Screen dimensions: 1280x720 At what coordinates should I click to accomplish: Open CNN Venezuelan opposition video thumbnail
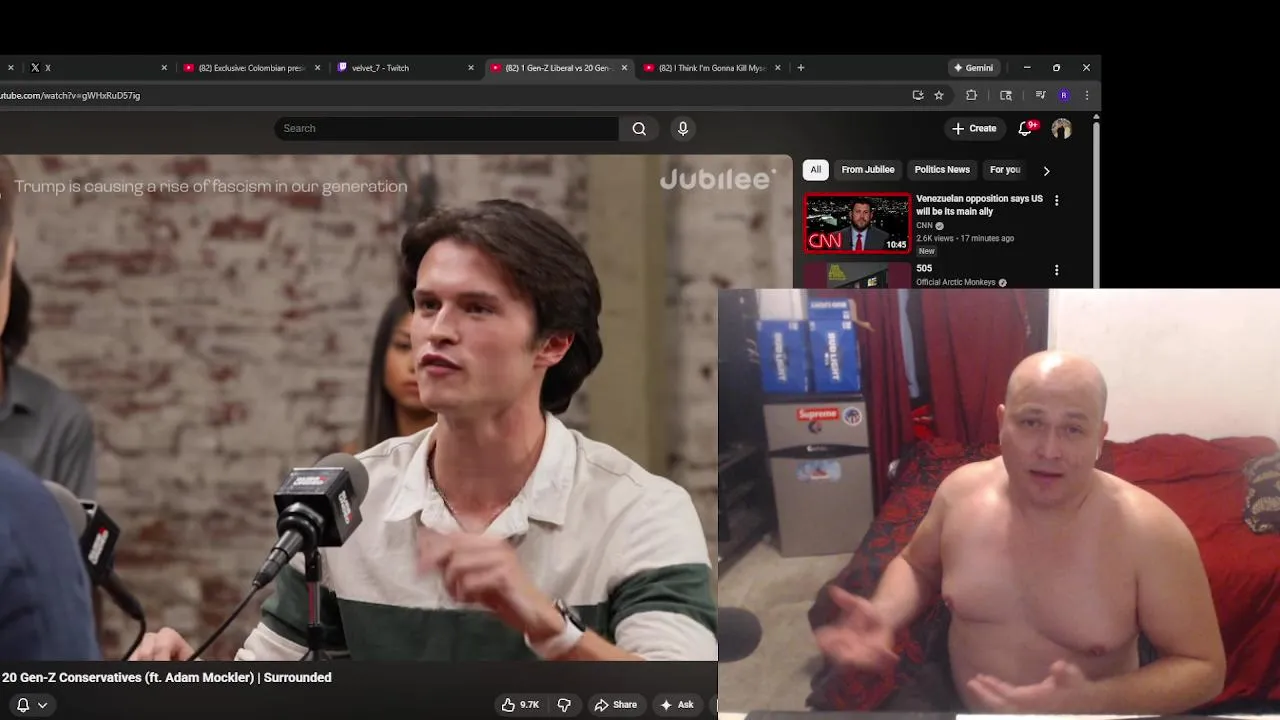point(858,223)
